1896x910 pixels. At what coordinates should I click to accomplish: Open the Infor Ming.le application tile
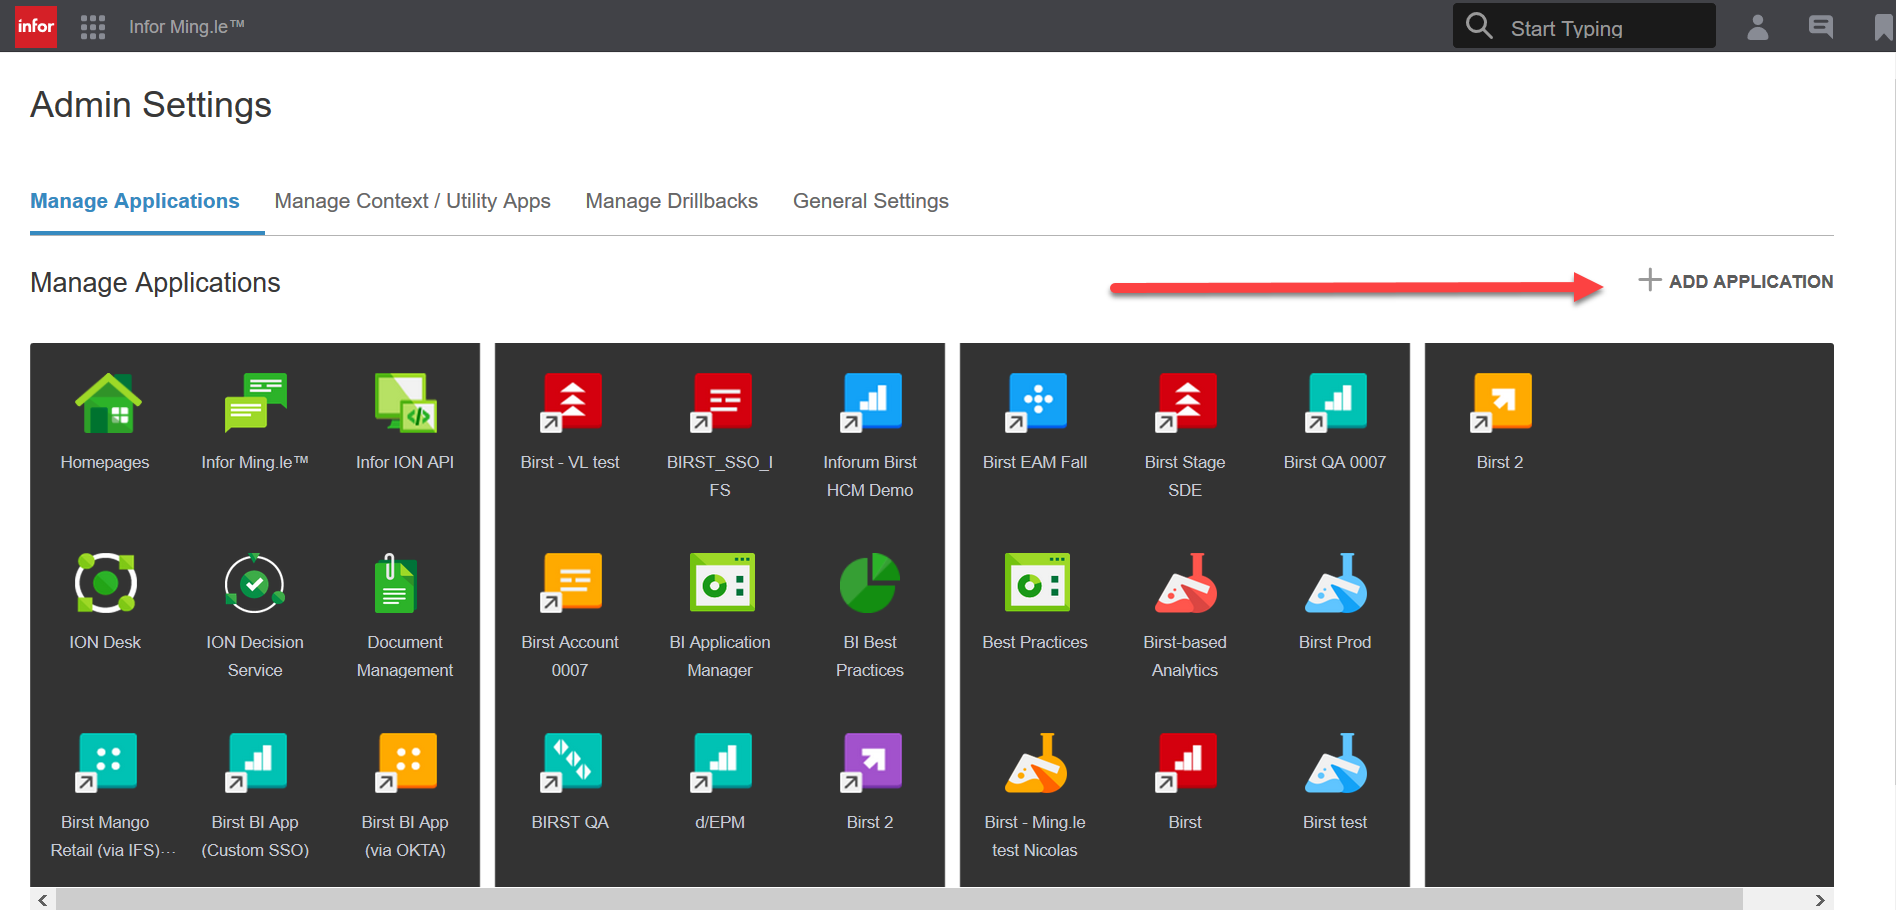[255, 403]
